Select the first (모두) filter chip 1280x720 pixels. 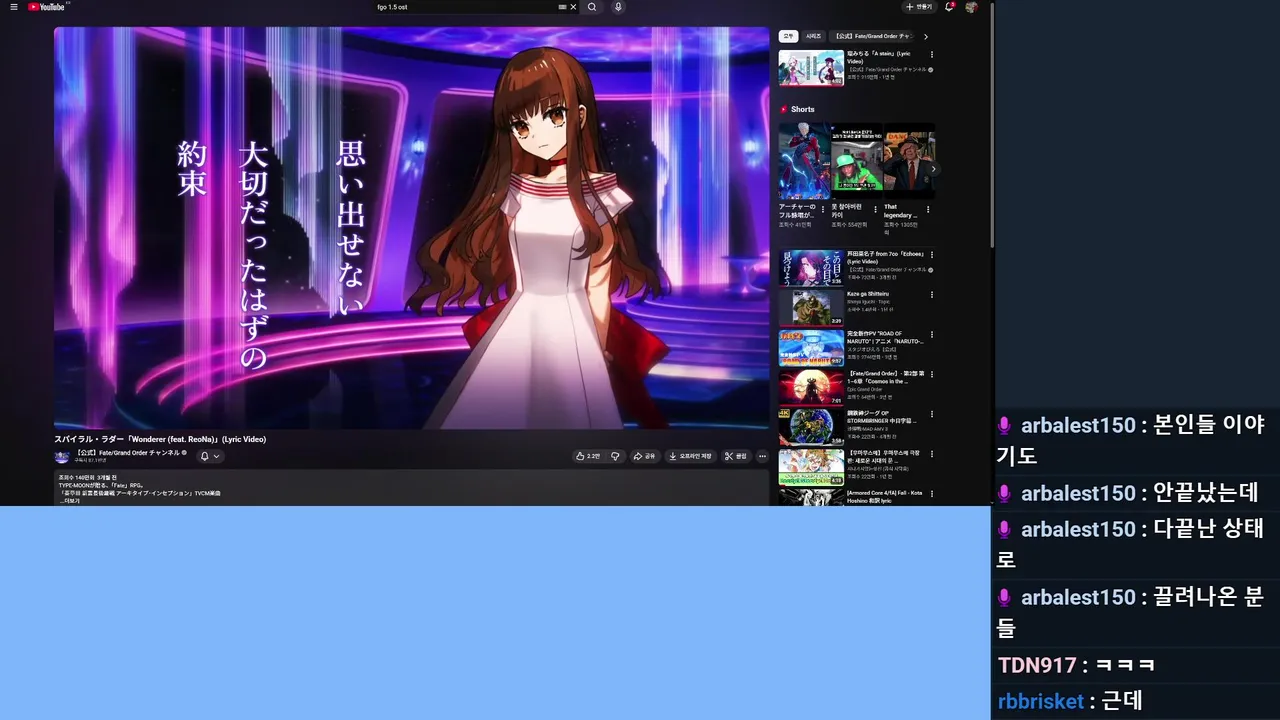pos(788,36)
